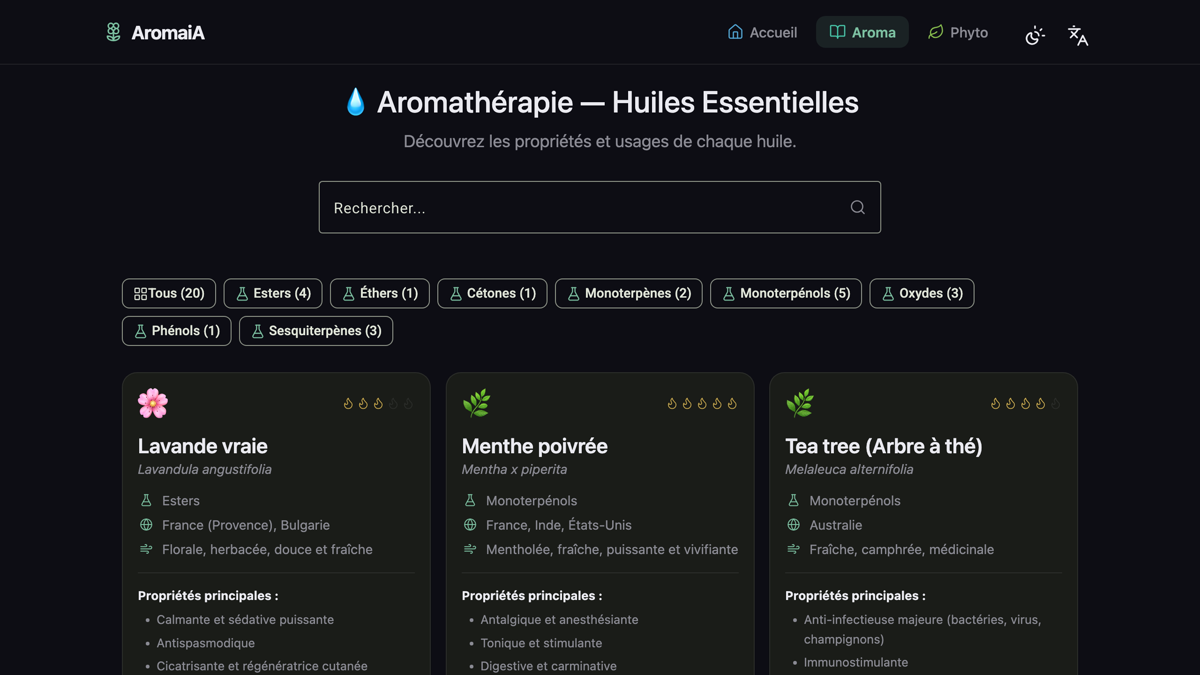Click the globe icon beside France, Inde, États-Unis
This screenshot has width=1200, height=675.
[x=470, y=525]
